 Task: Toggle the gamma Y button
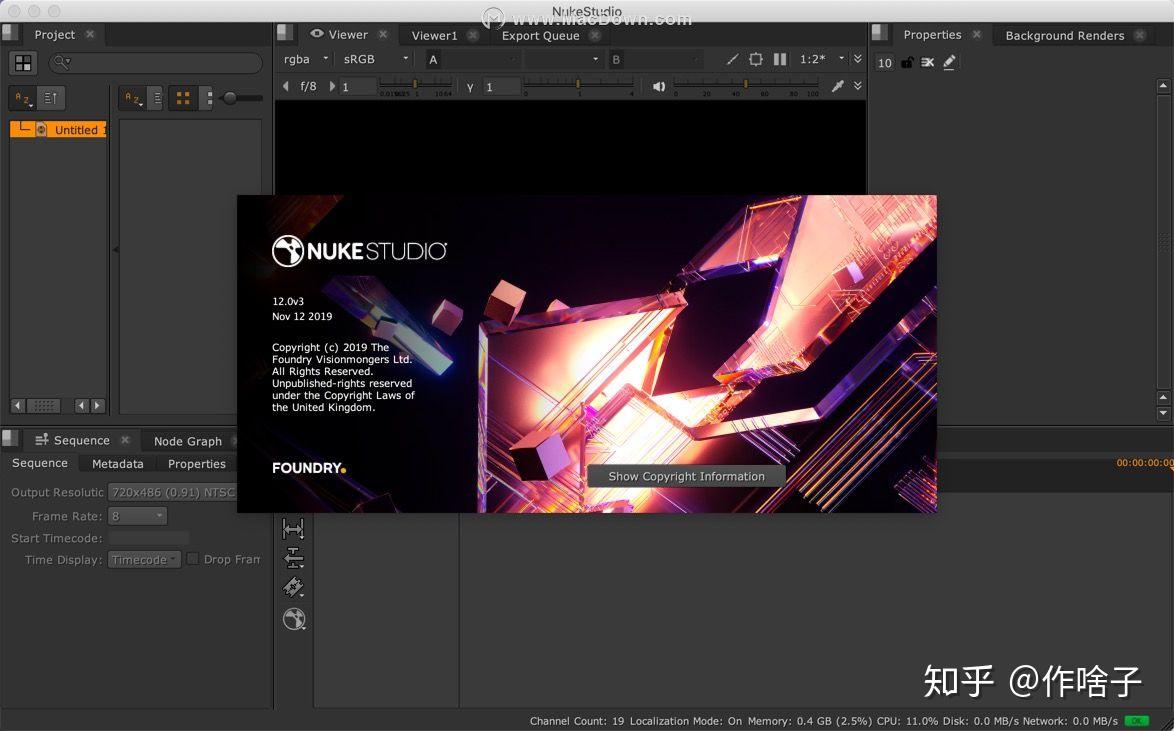[x=470, y=87]
